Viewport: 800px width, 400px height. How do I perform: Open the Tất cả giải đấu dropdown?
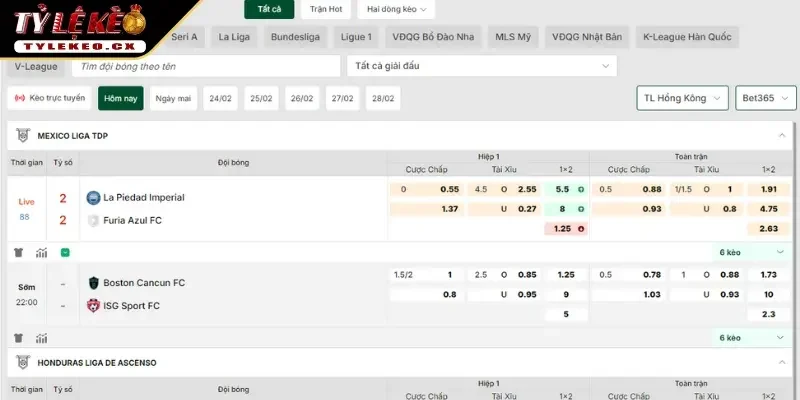[480, 66]
